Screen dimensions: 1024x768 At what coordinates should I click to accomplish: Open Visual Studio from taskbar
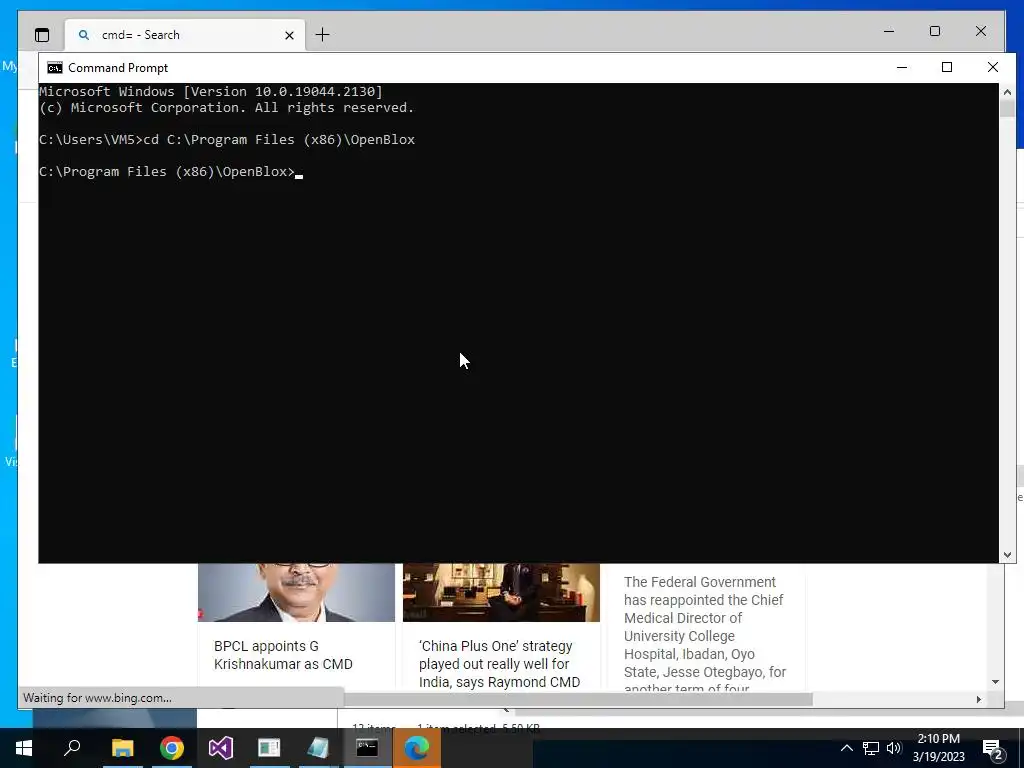point(221,748)
